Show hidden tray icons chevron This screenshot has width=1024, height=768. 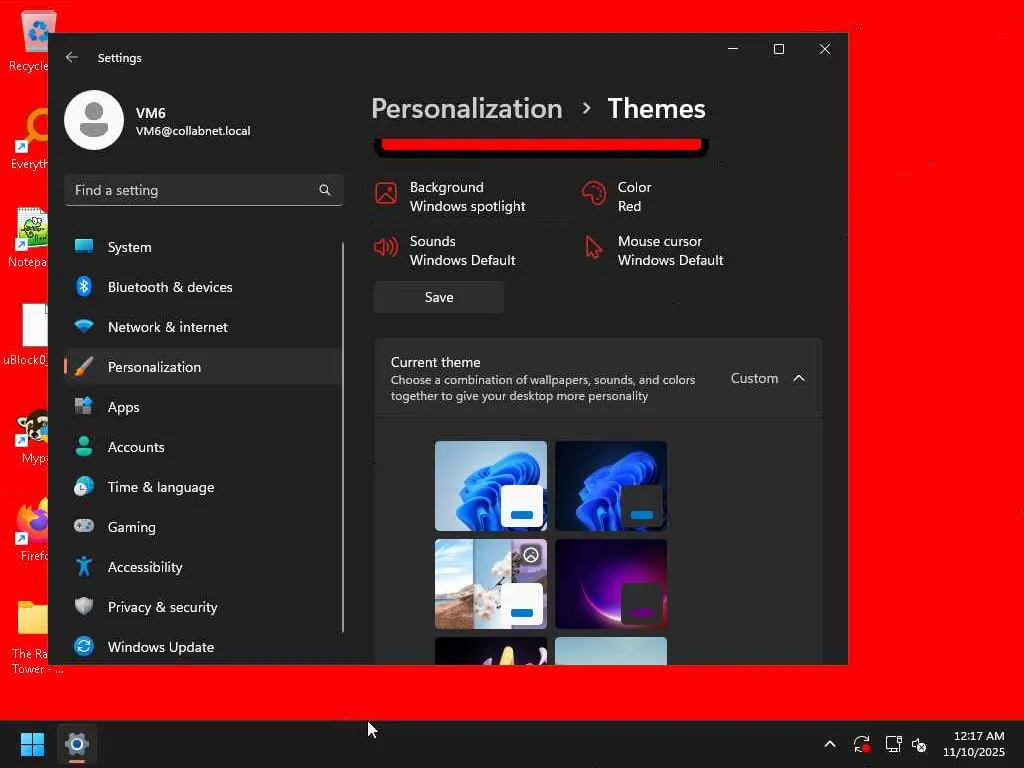pos(830,744)
